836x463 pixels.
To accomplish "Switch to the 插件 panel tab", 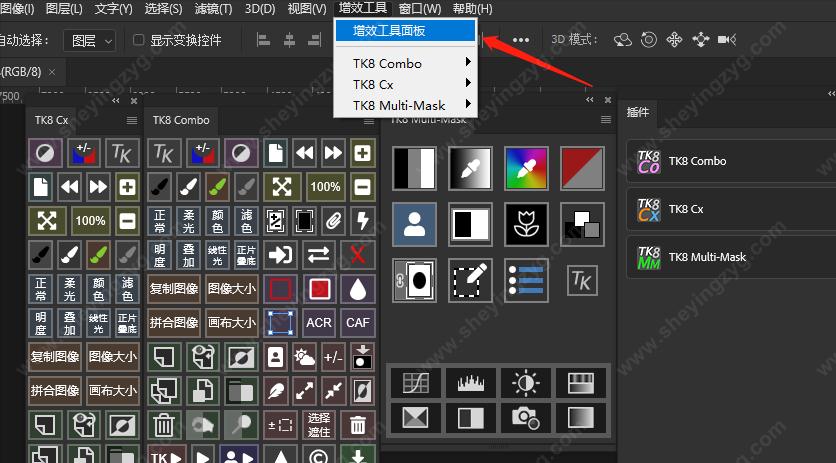I will pos(638,113).
